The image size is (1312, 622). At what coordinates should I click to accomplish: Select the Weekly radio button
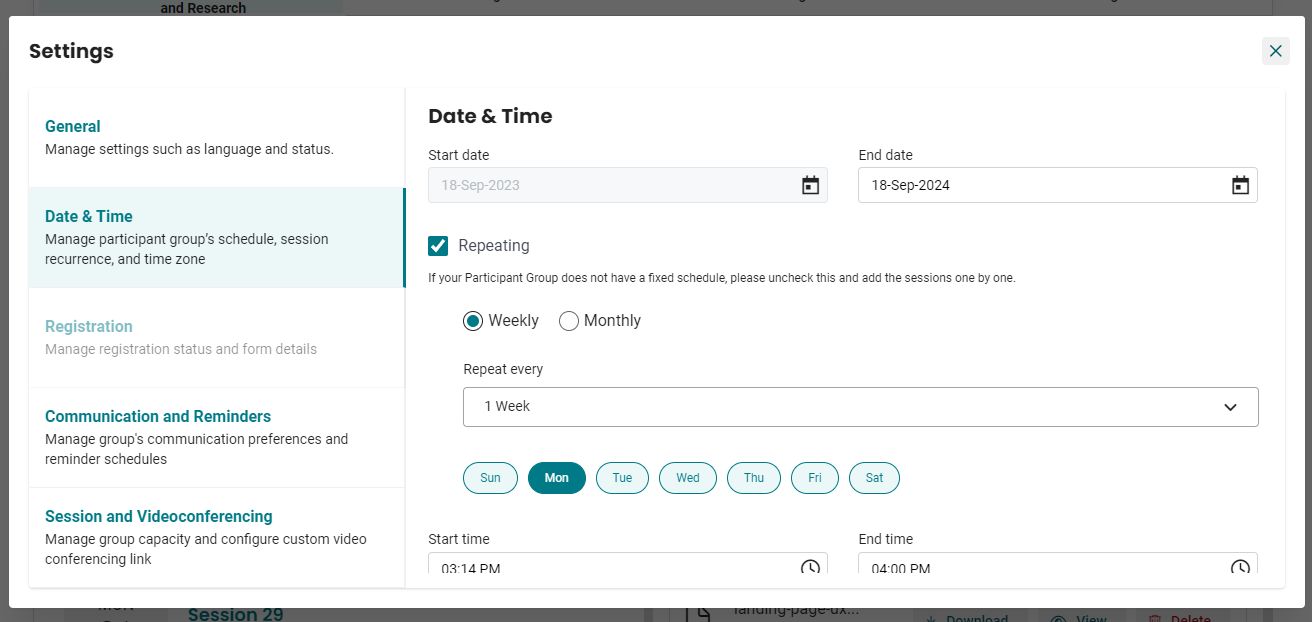(x=473, y=321)
